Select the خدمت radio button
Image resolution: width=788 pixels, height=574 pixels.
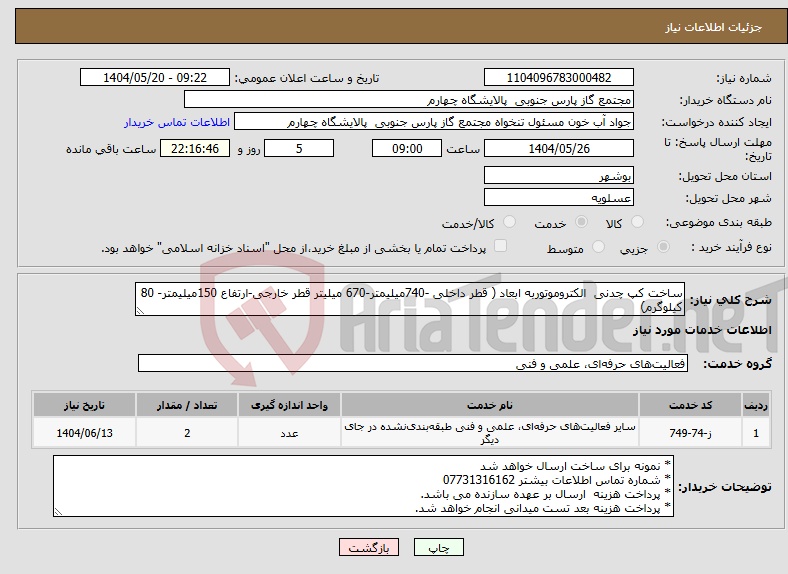(x=581, y=222)
